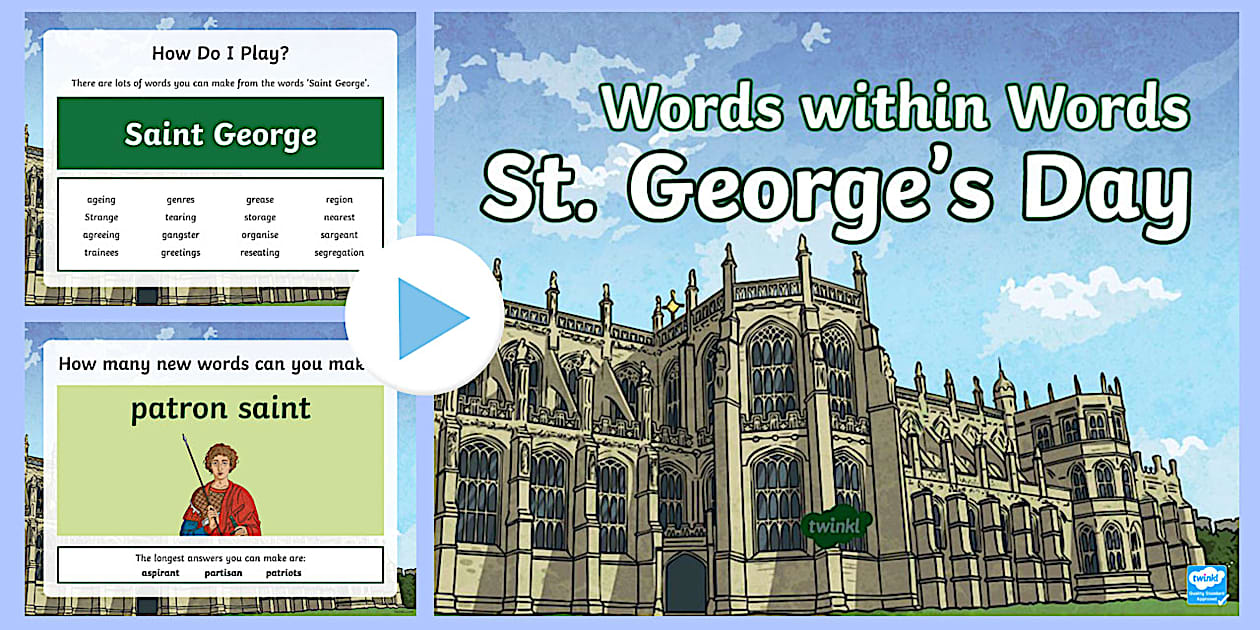Click the 'St. George's Day' heading
Viewport: 1260px width, 630px height.
pyautogui.click(x=835, y=189)
